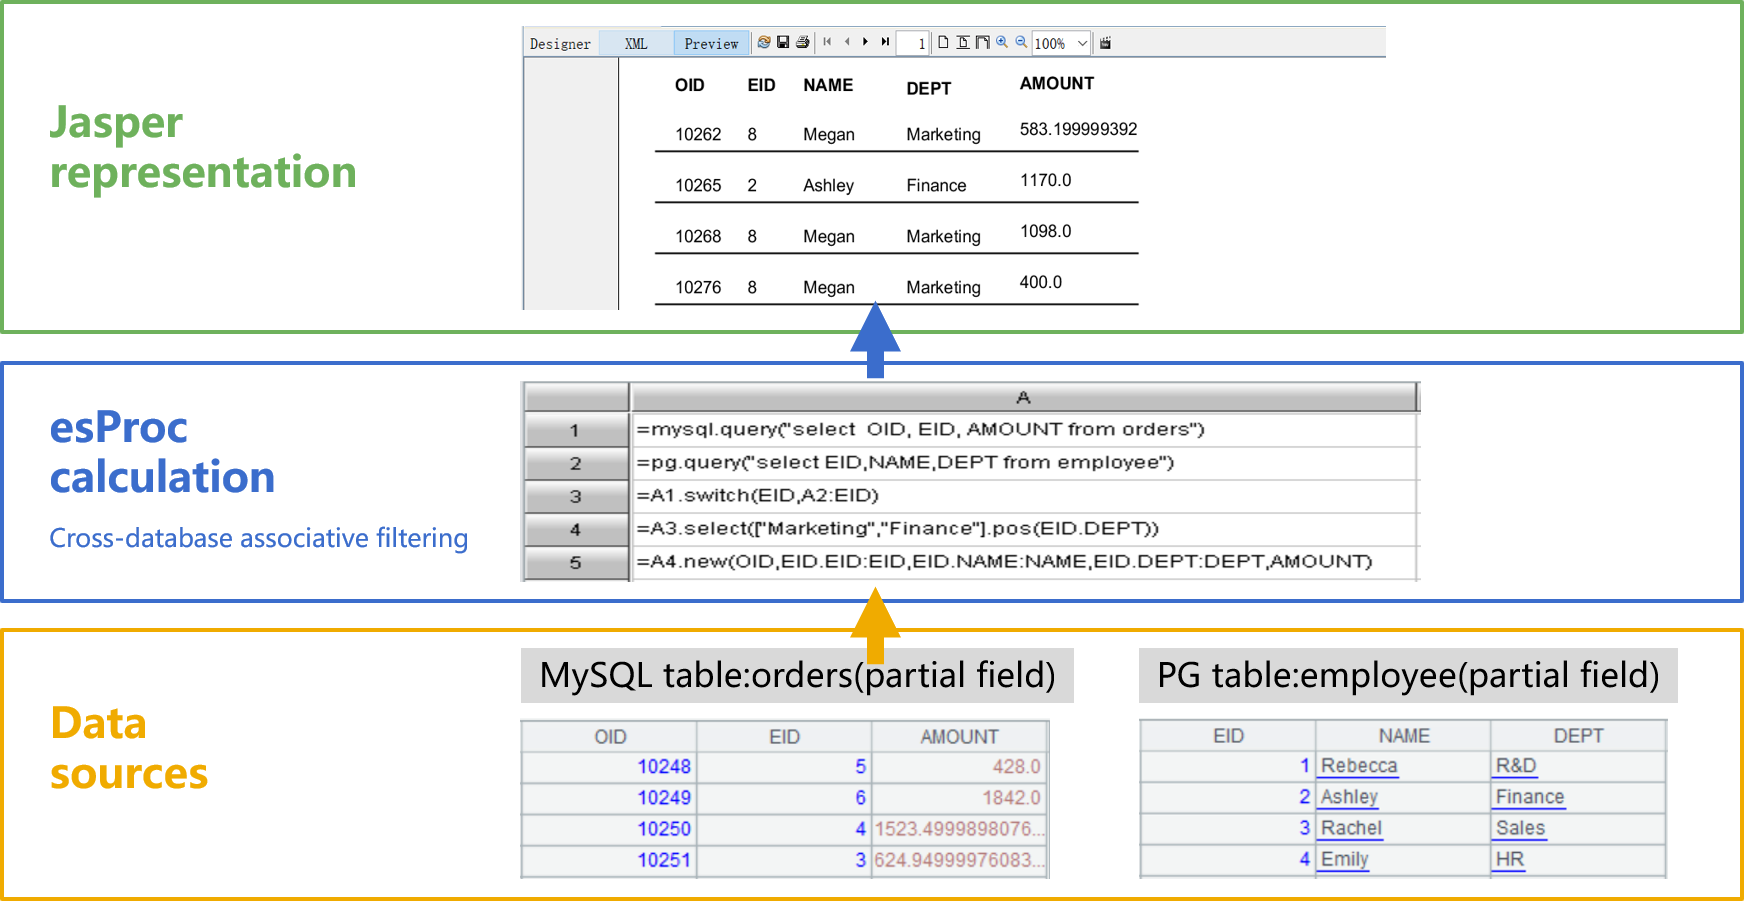Click order ID 10262 in the preview

[698, 134]
